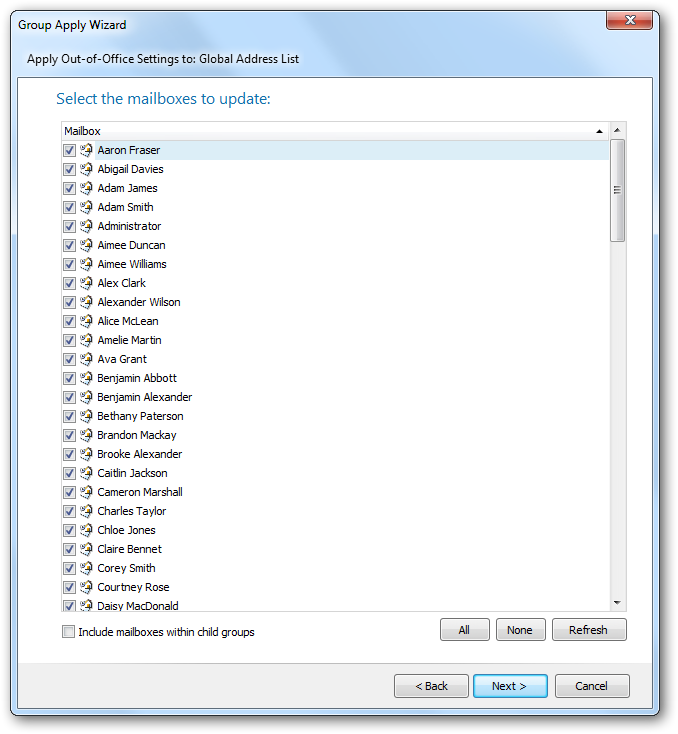The width and height of the screenshot is (678, 734).
Task: Untick Chloe Jones checkbox
Action: 69,530
